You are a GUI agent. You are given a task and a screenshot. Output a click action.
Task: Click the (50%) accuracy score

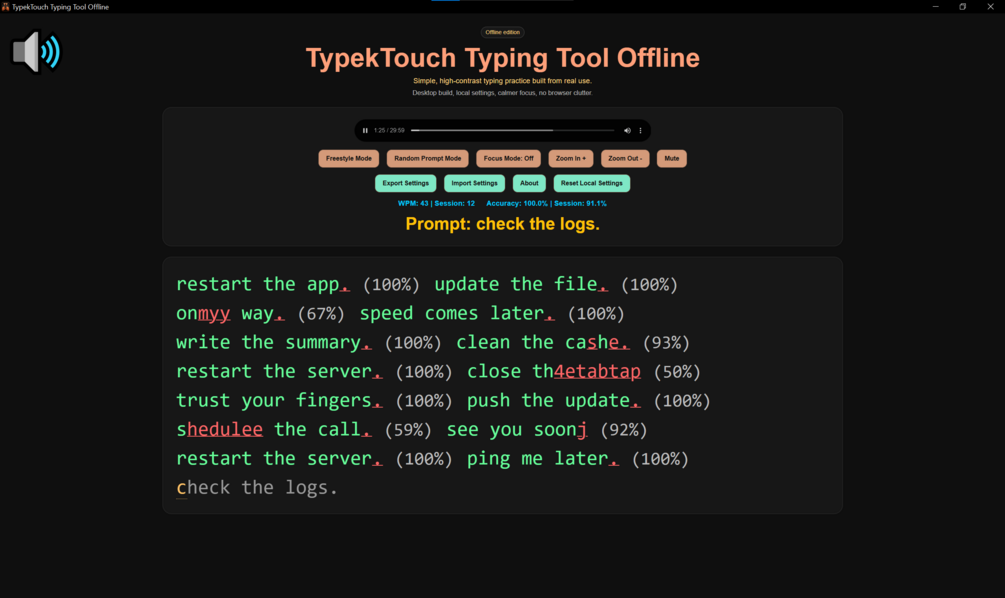tap(677, 372)
